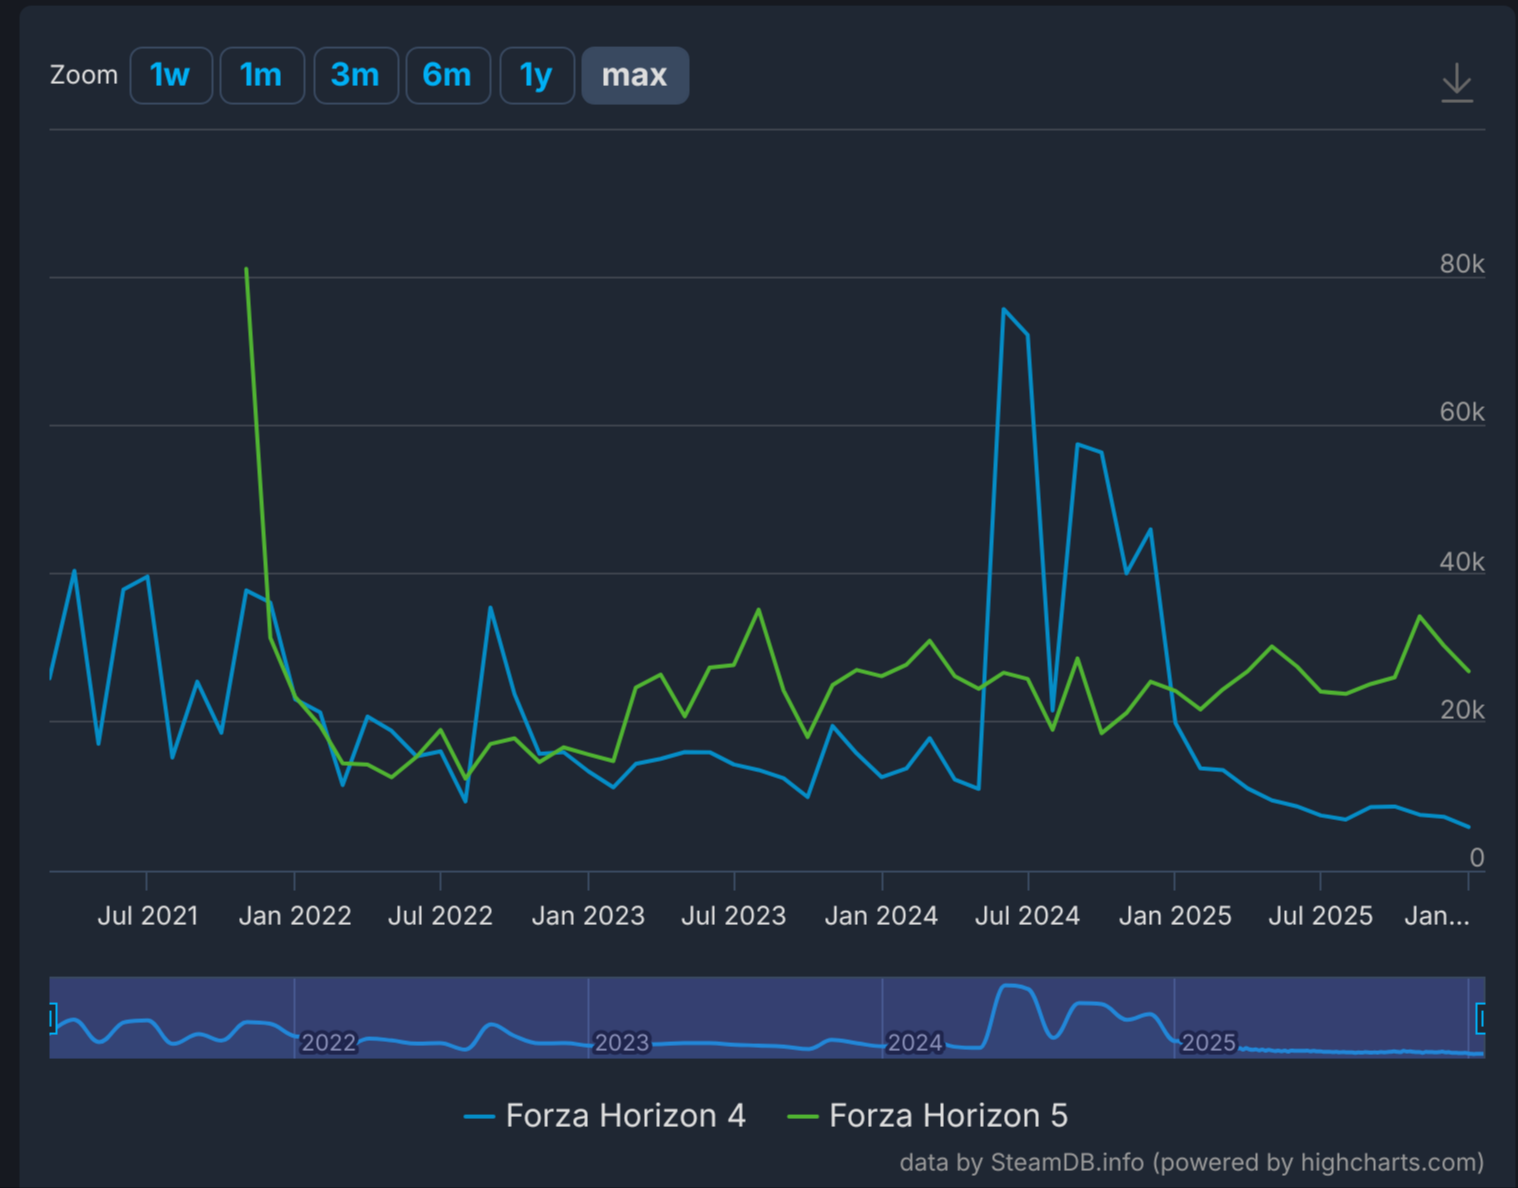Switch zoom to 3m
Image resolution: width=1518 pixels, height=1188 pixels.
[x=356, y=75]
